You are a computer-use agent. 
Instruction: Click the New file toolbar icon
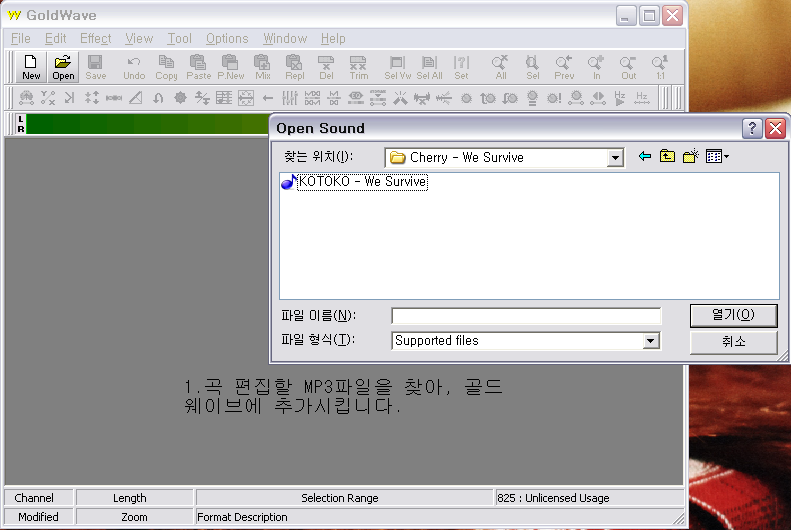[x=32, y=67]
